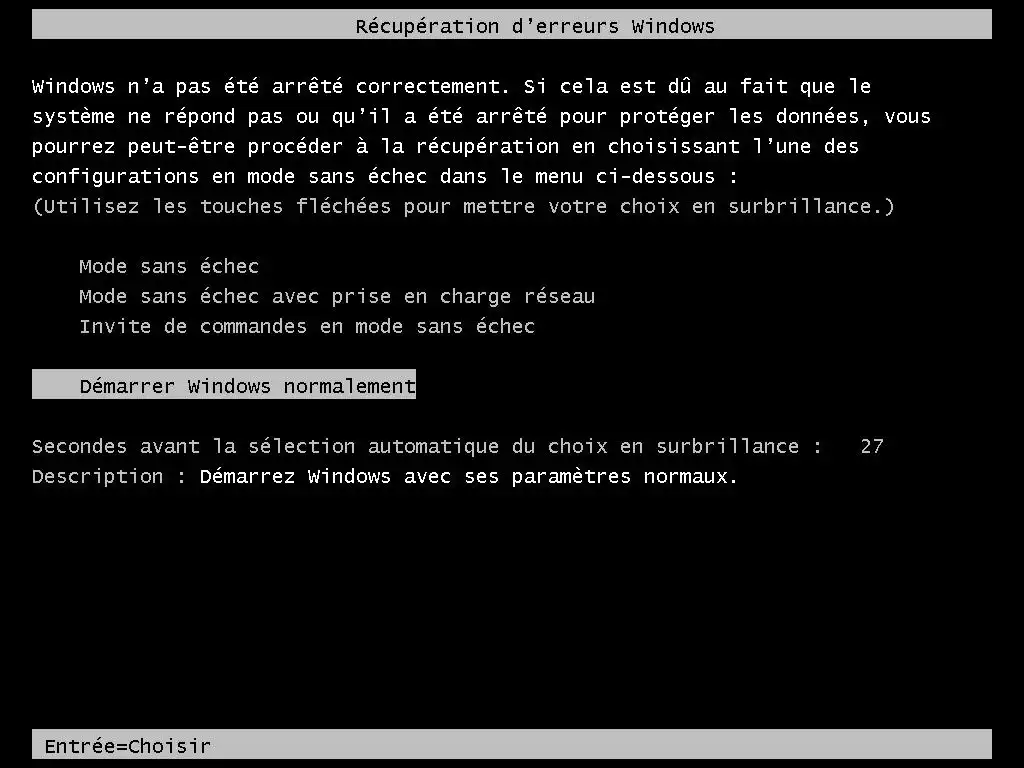1024x768 pixels.
Task: Click the arrow-keys hint "Utilisez les touches fléchées"
Action: pyautogui.click(x=216, y=206)
